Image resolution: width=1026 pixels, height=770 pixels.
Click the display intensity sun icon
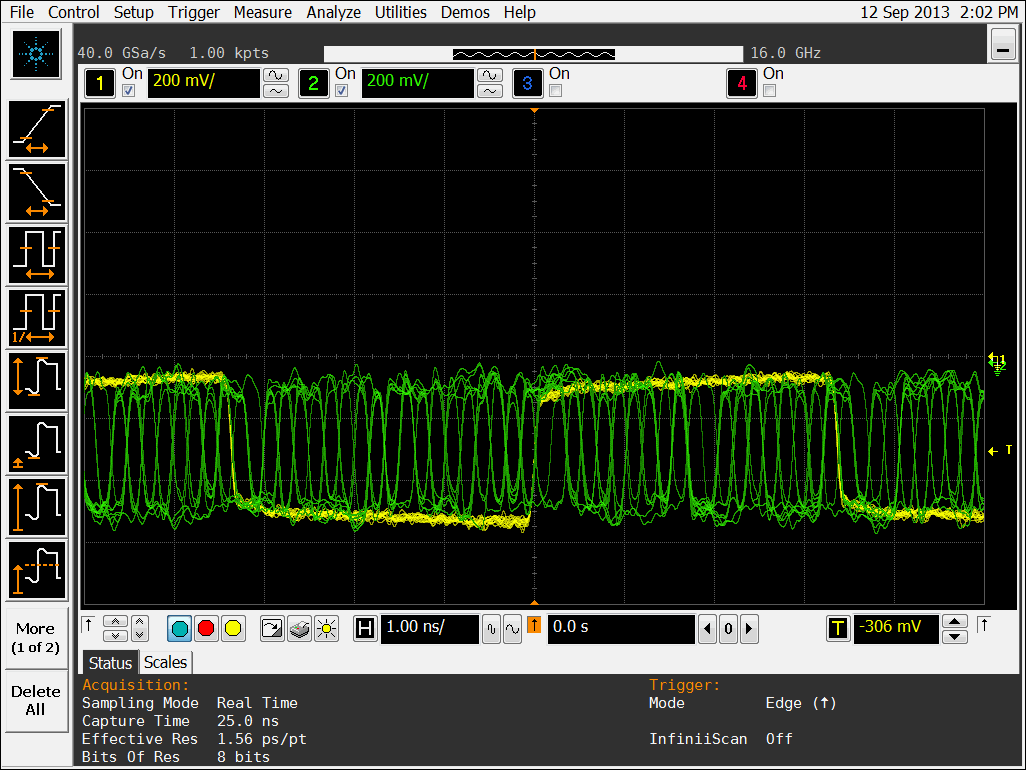326,629
